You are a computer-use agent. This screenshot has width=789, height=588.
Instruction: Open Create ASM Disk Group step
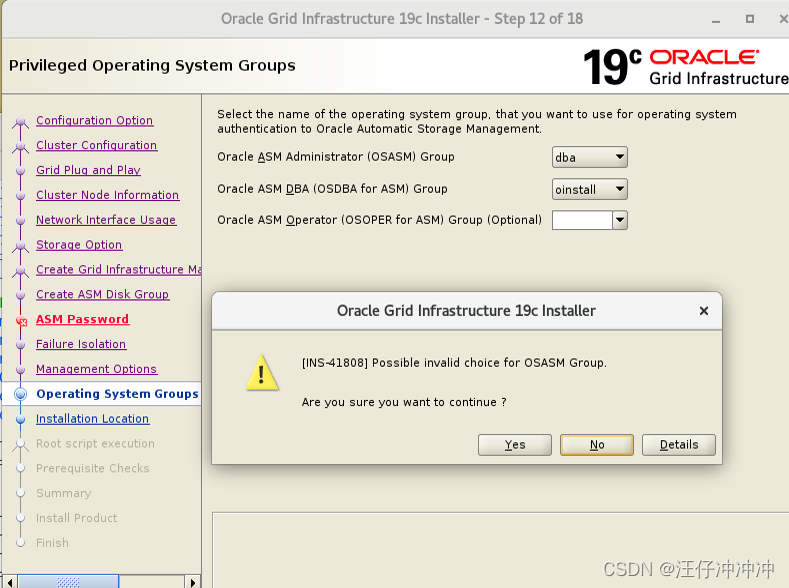click(x=103, y=294)
